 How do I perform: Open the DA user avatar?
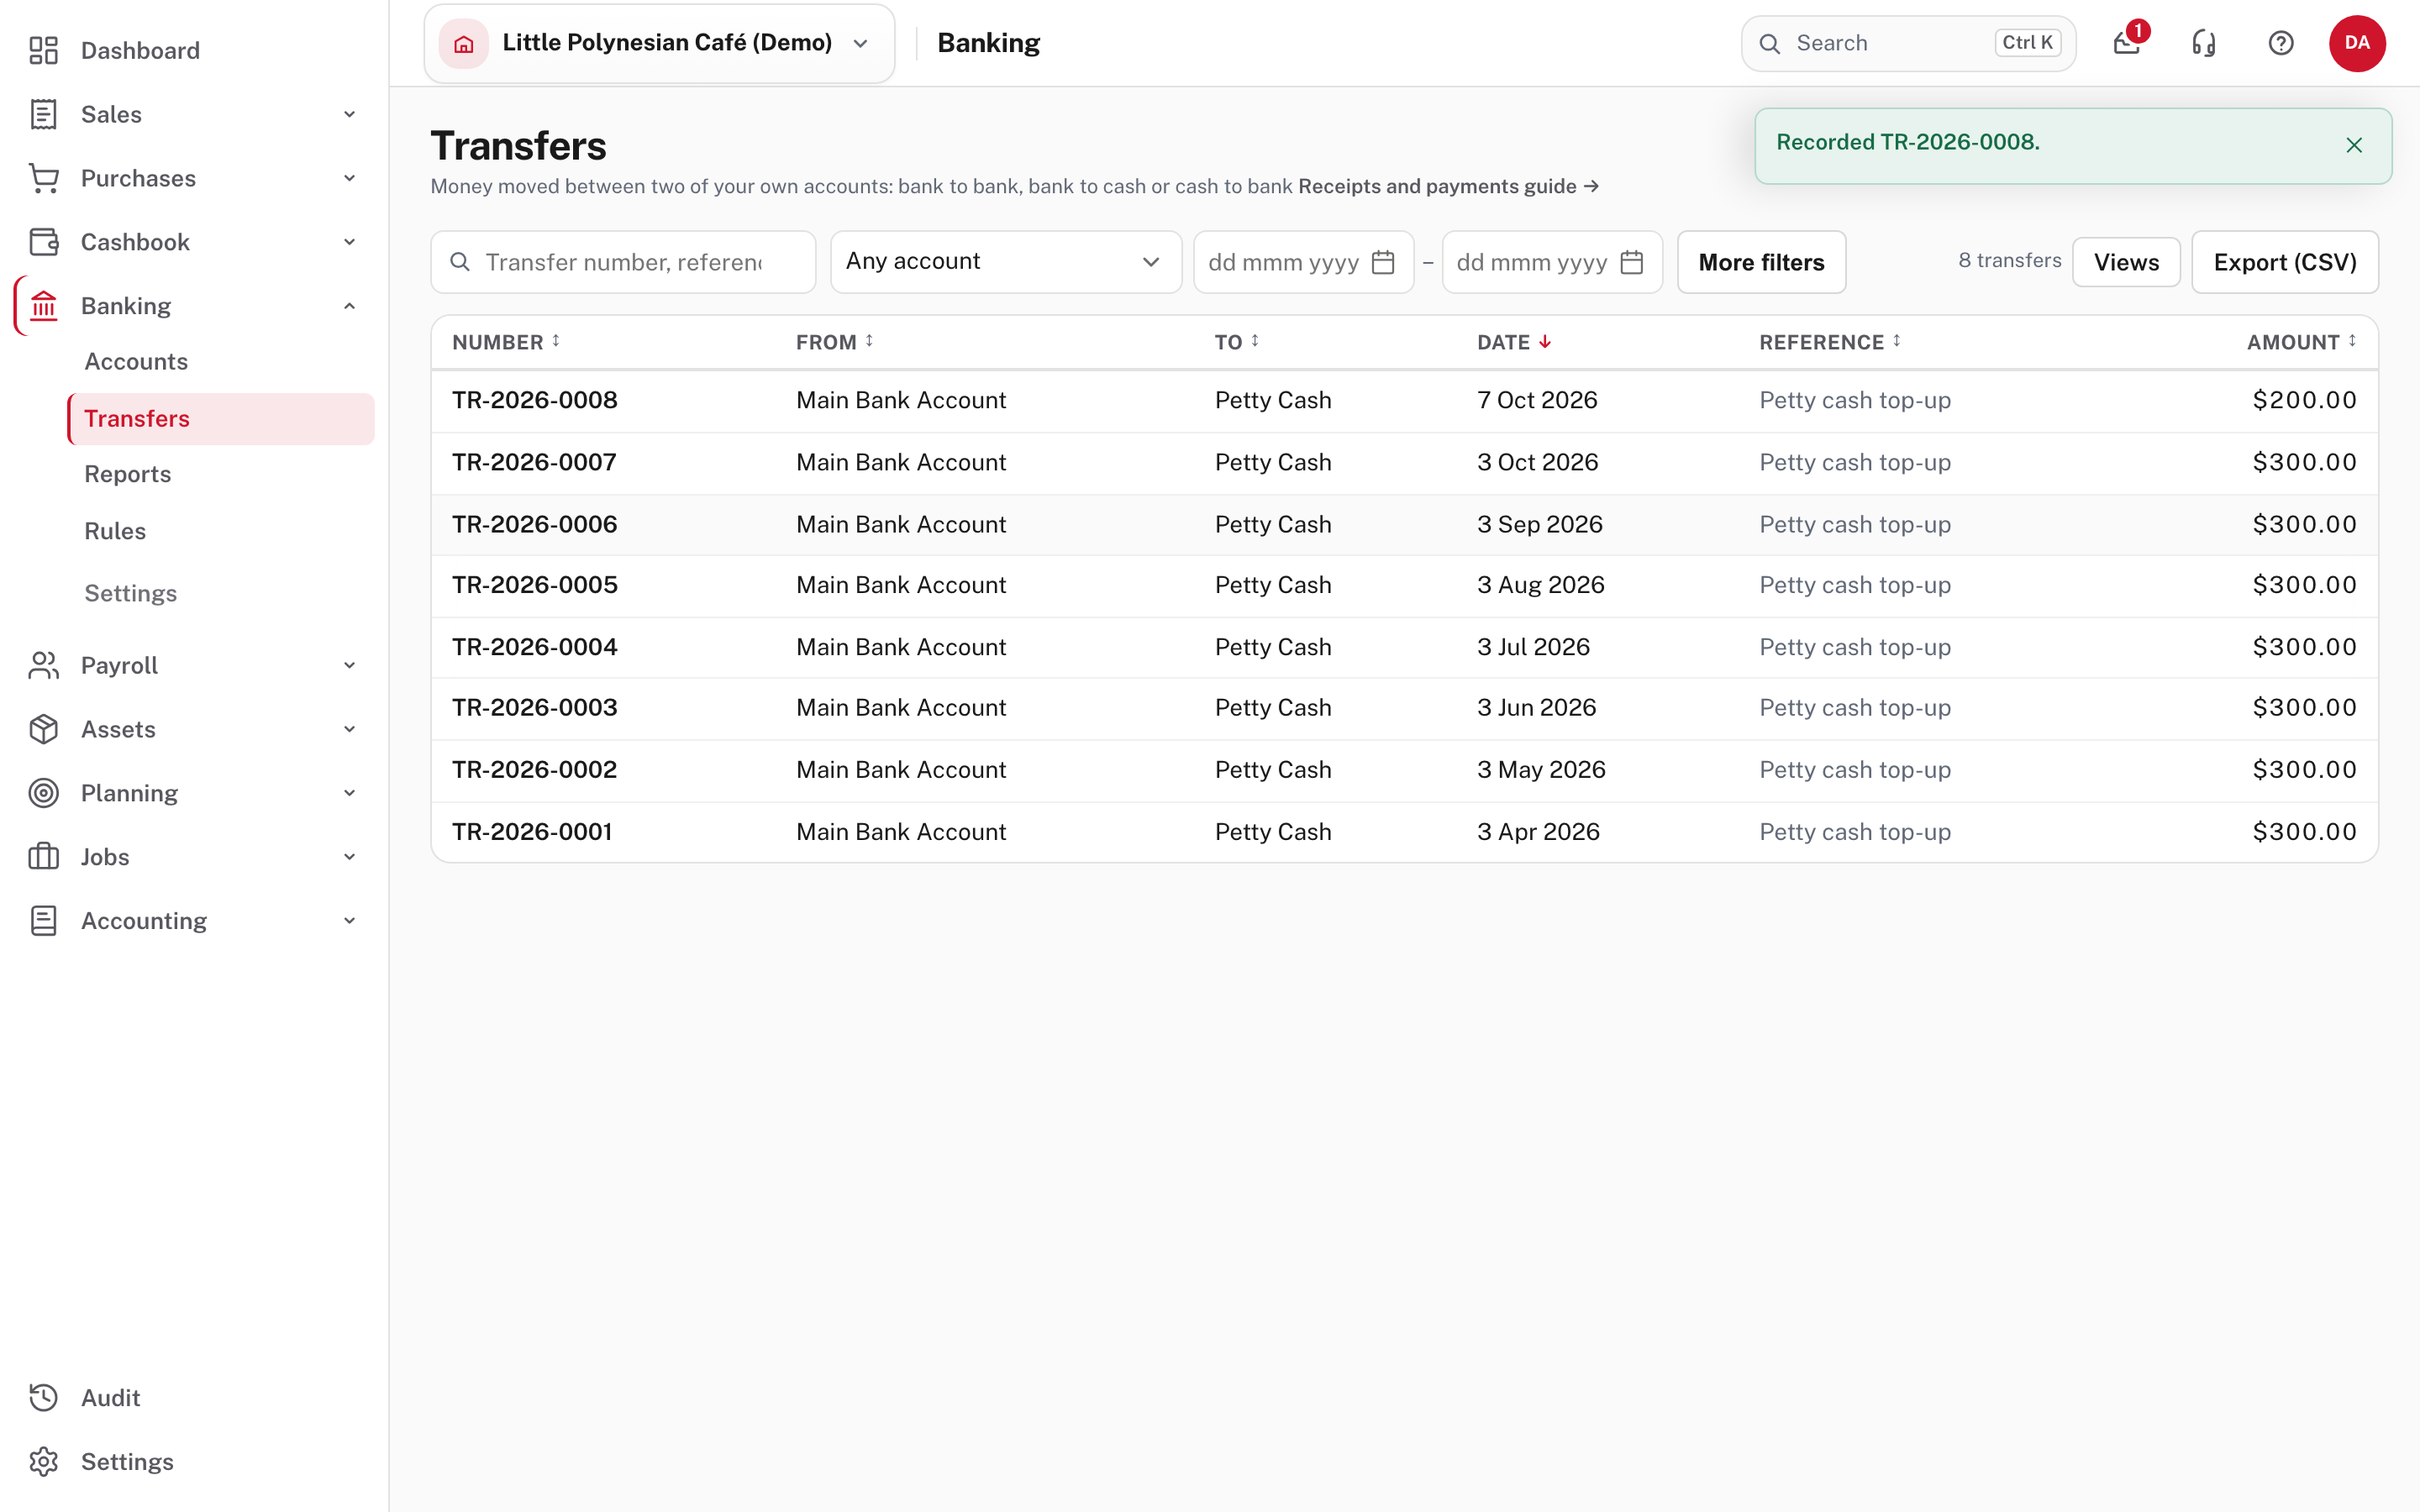point(2357,43)
